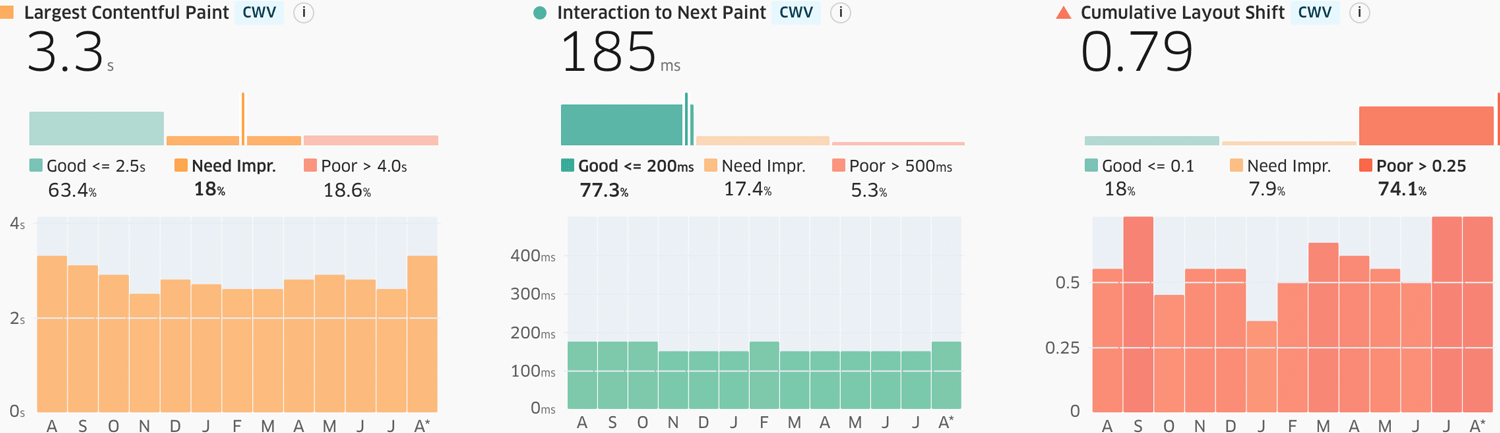The width and height of the screenshot is (1500, 433).
Task: Click the info icon beside Largest Contentful Paint
Action: (303, 13)
